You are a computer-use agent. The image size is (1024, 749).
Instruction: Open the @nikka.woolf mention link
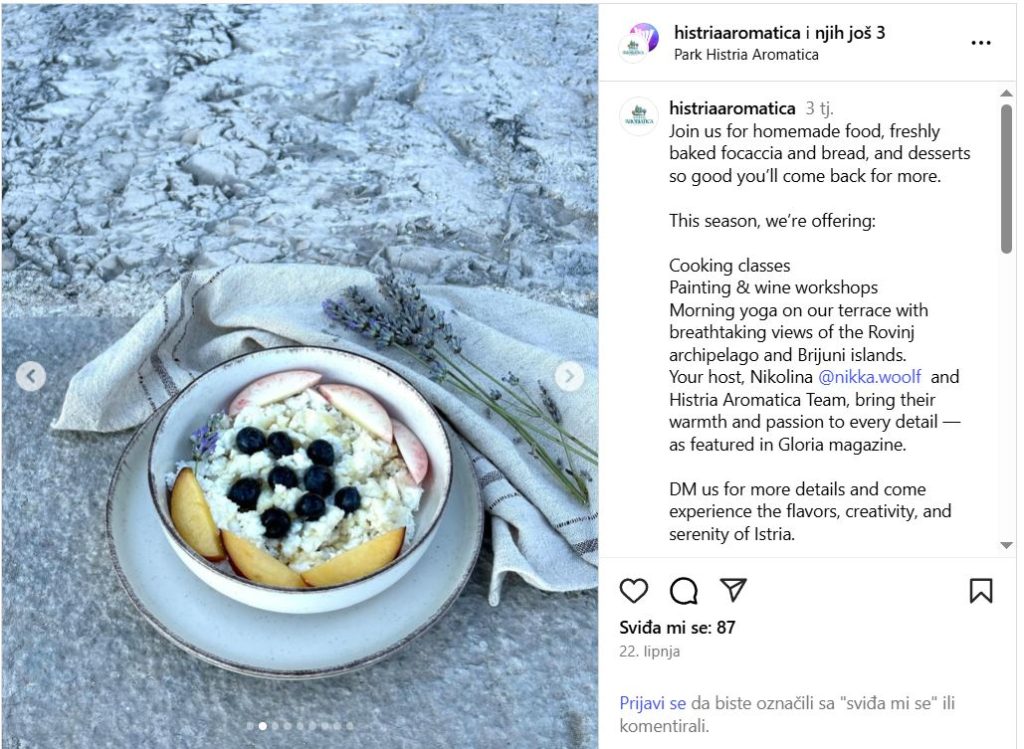pyautogui.click(x=869, y=377)
